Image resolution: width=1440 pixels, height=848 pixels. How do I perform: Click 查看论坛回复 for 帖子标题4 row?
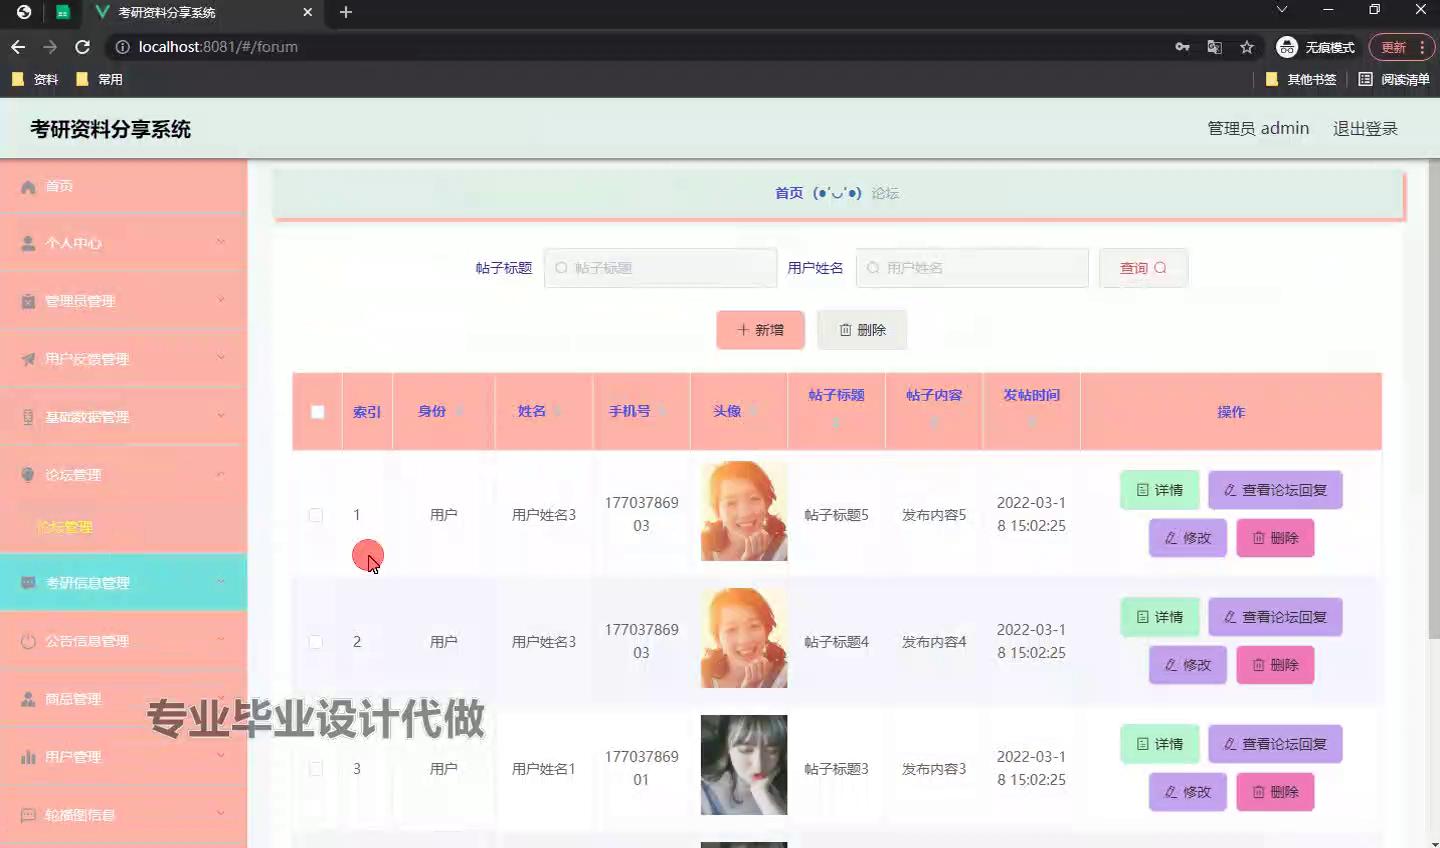point(1275,617)
